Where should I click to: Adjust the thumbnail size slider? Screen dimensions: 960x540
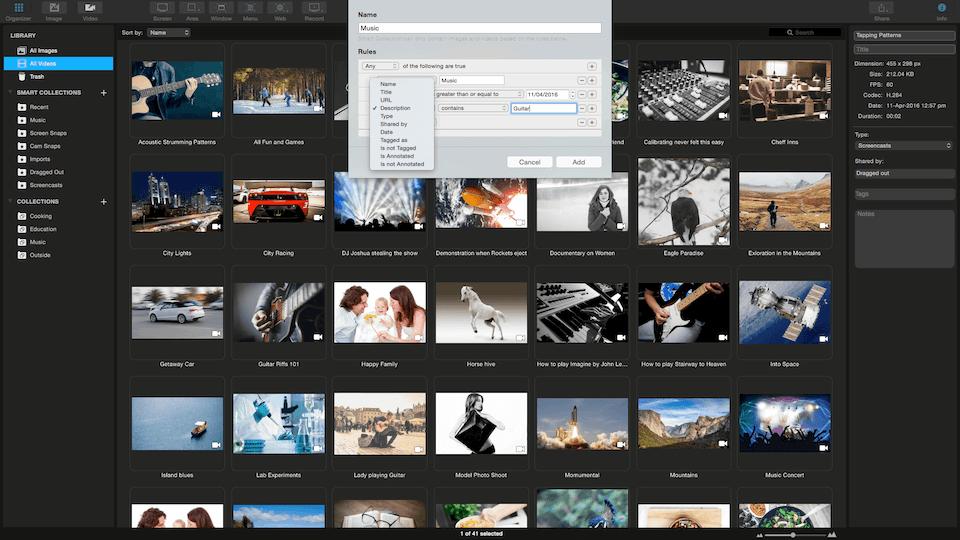793,535
